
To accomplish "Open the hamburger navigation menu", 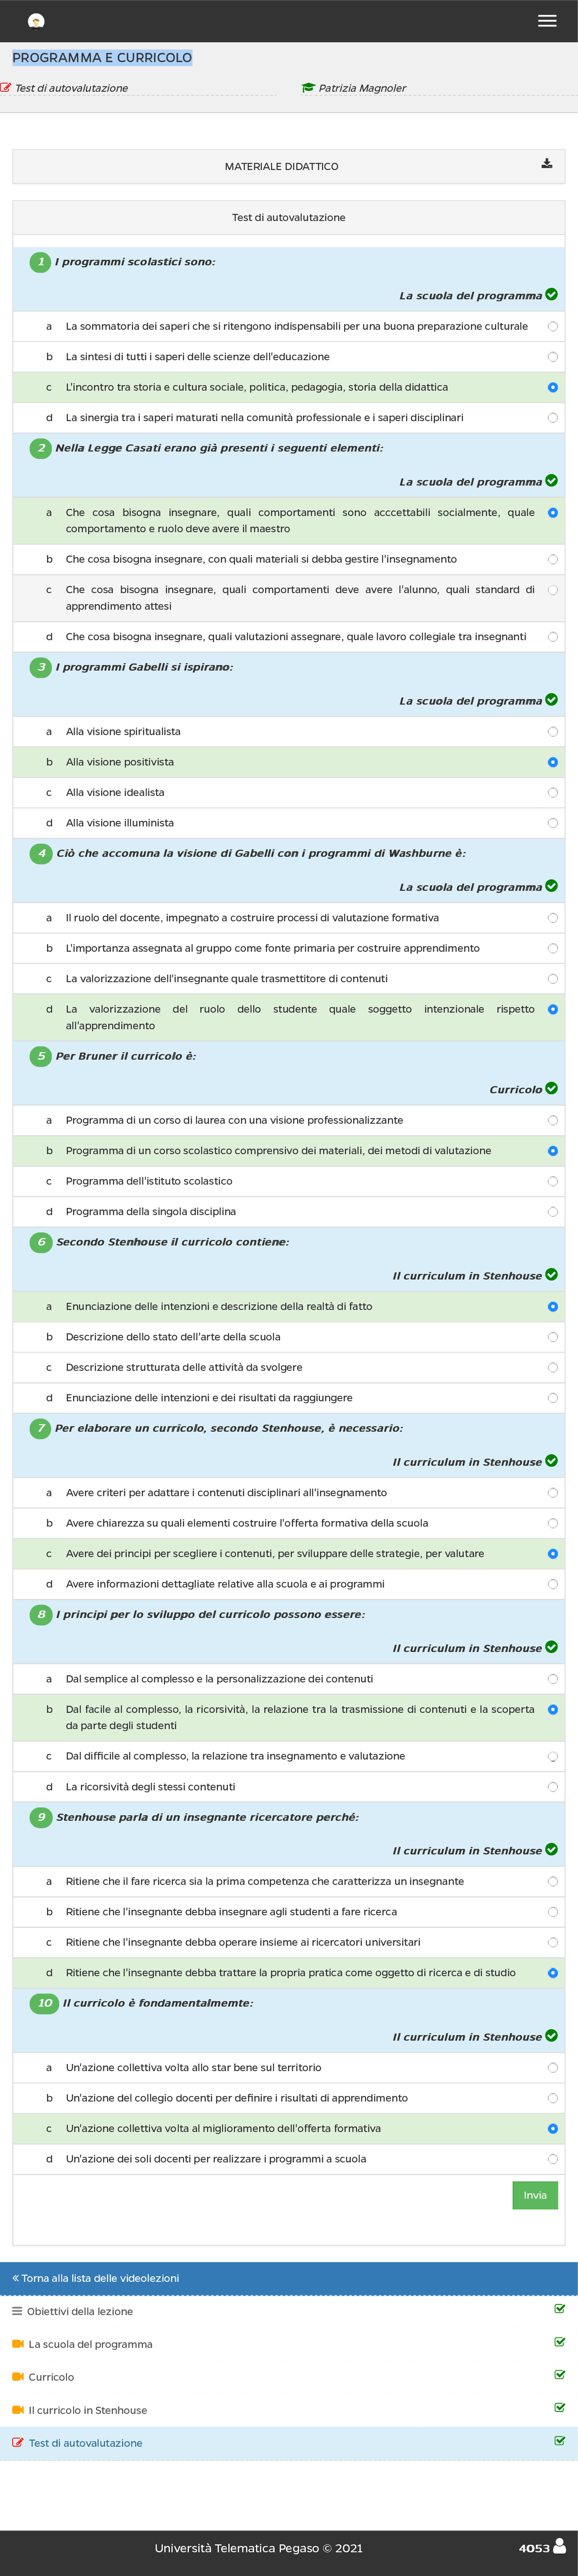I will coord(547,20).
